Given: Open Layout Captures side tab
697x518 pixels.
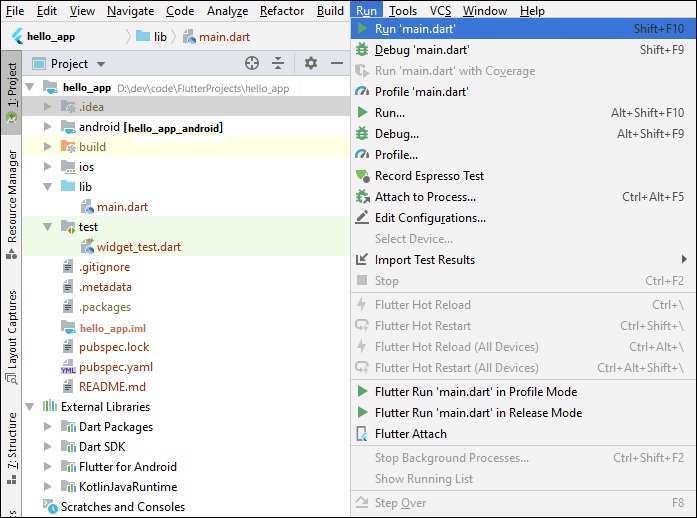Looking at the screenshot, I should click(12, 337).
